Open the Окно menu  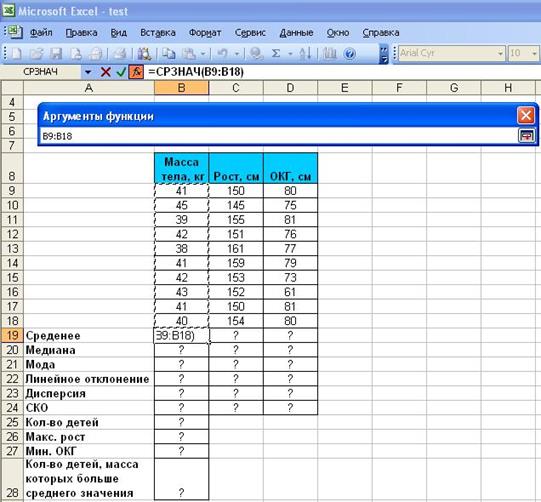click(338, 33)
